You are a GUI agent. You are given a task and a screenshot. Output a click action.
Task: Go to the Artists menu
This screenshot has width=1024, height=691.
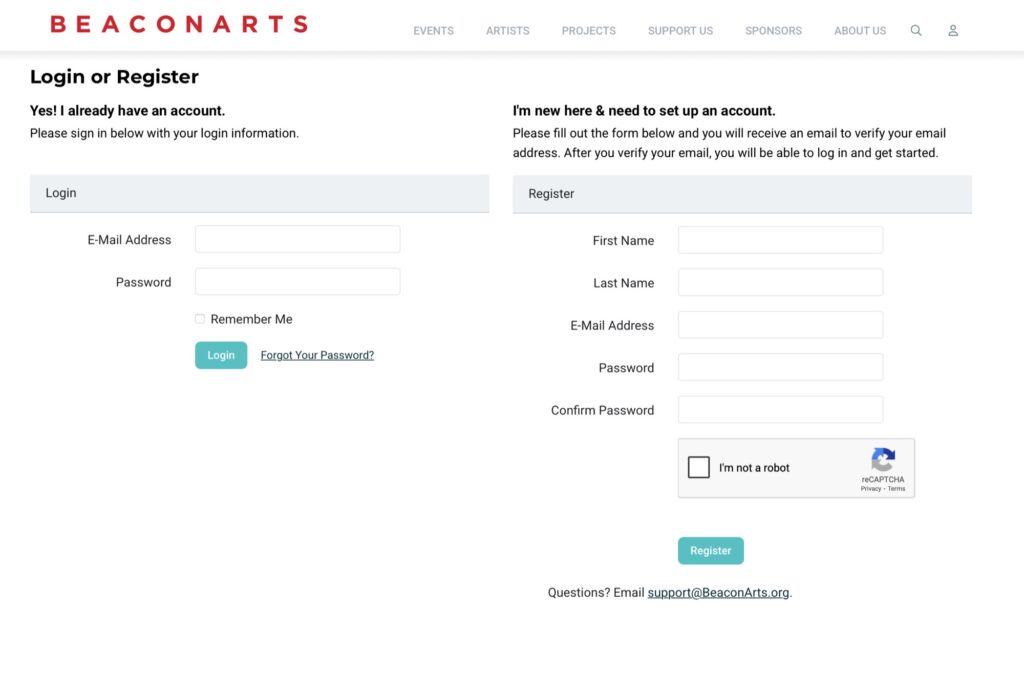pos(508,31)
